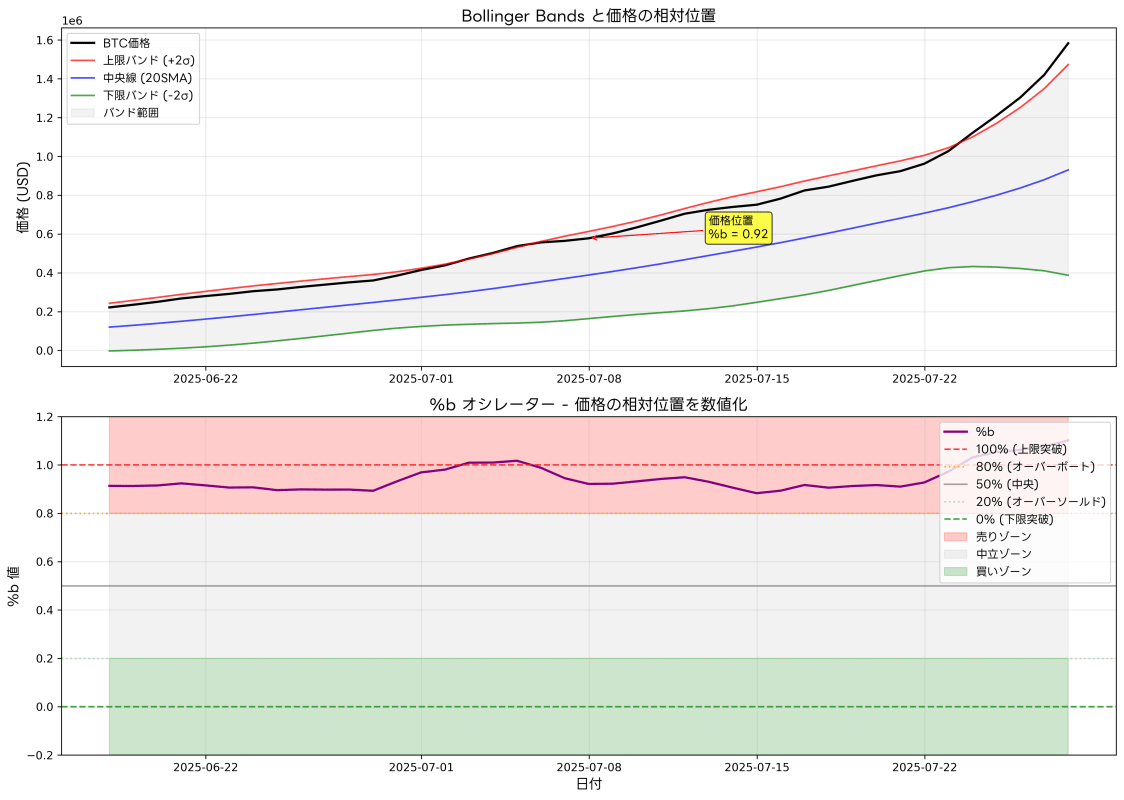Screen dimensions: 1124x800
Task: Open the 80% (オーバーボート) legend item
Action: click(x=956, y=466)
